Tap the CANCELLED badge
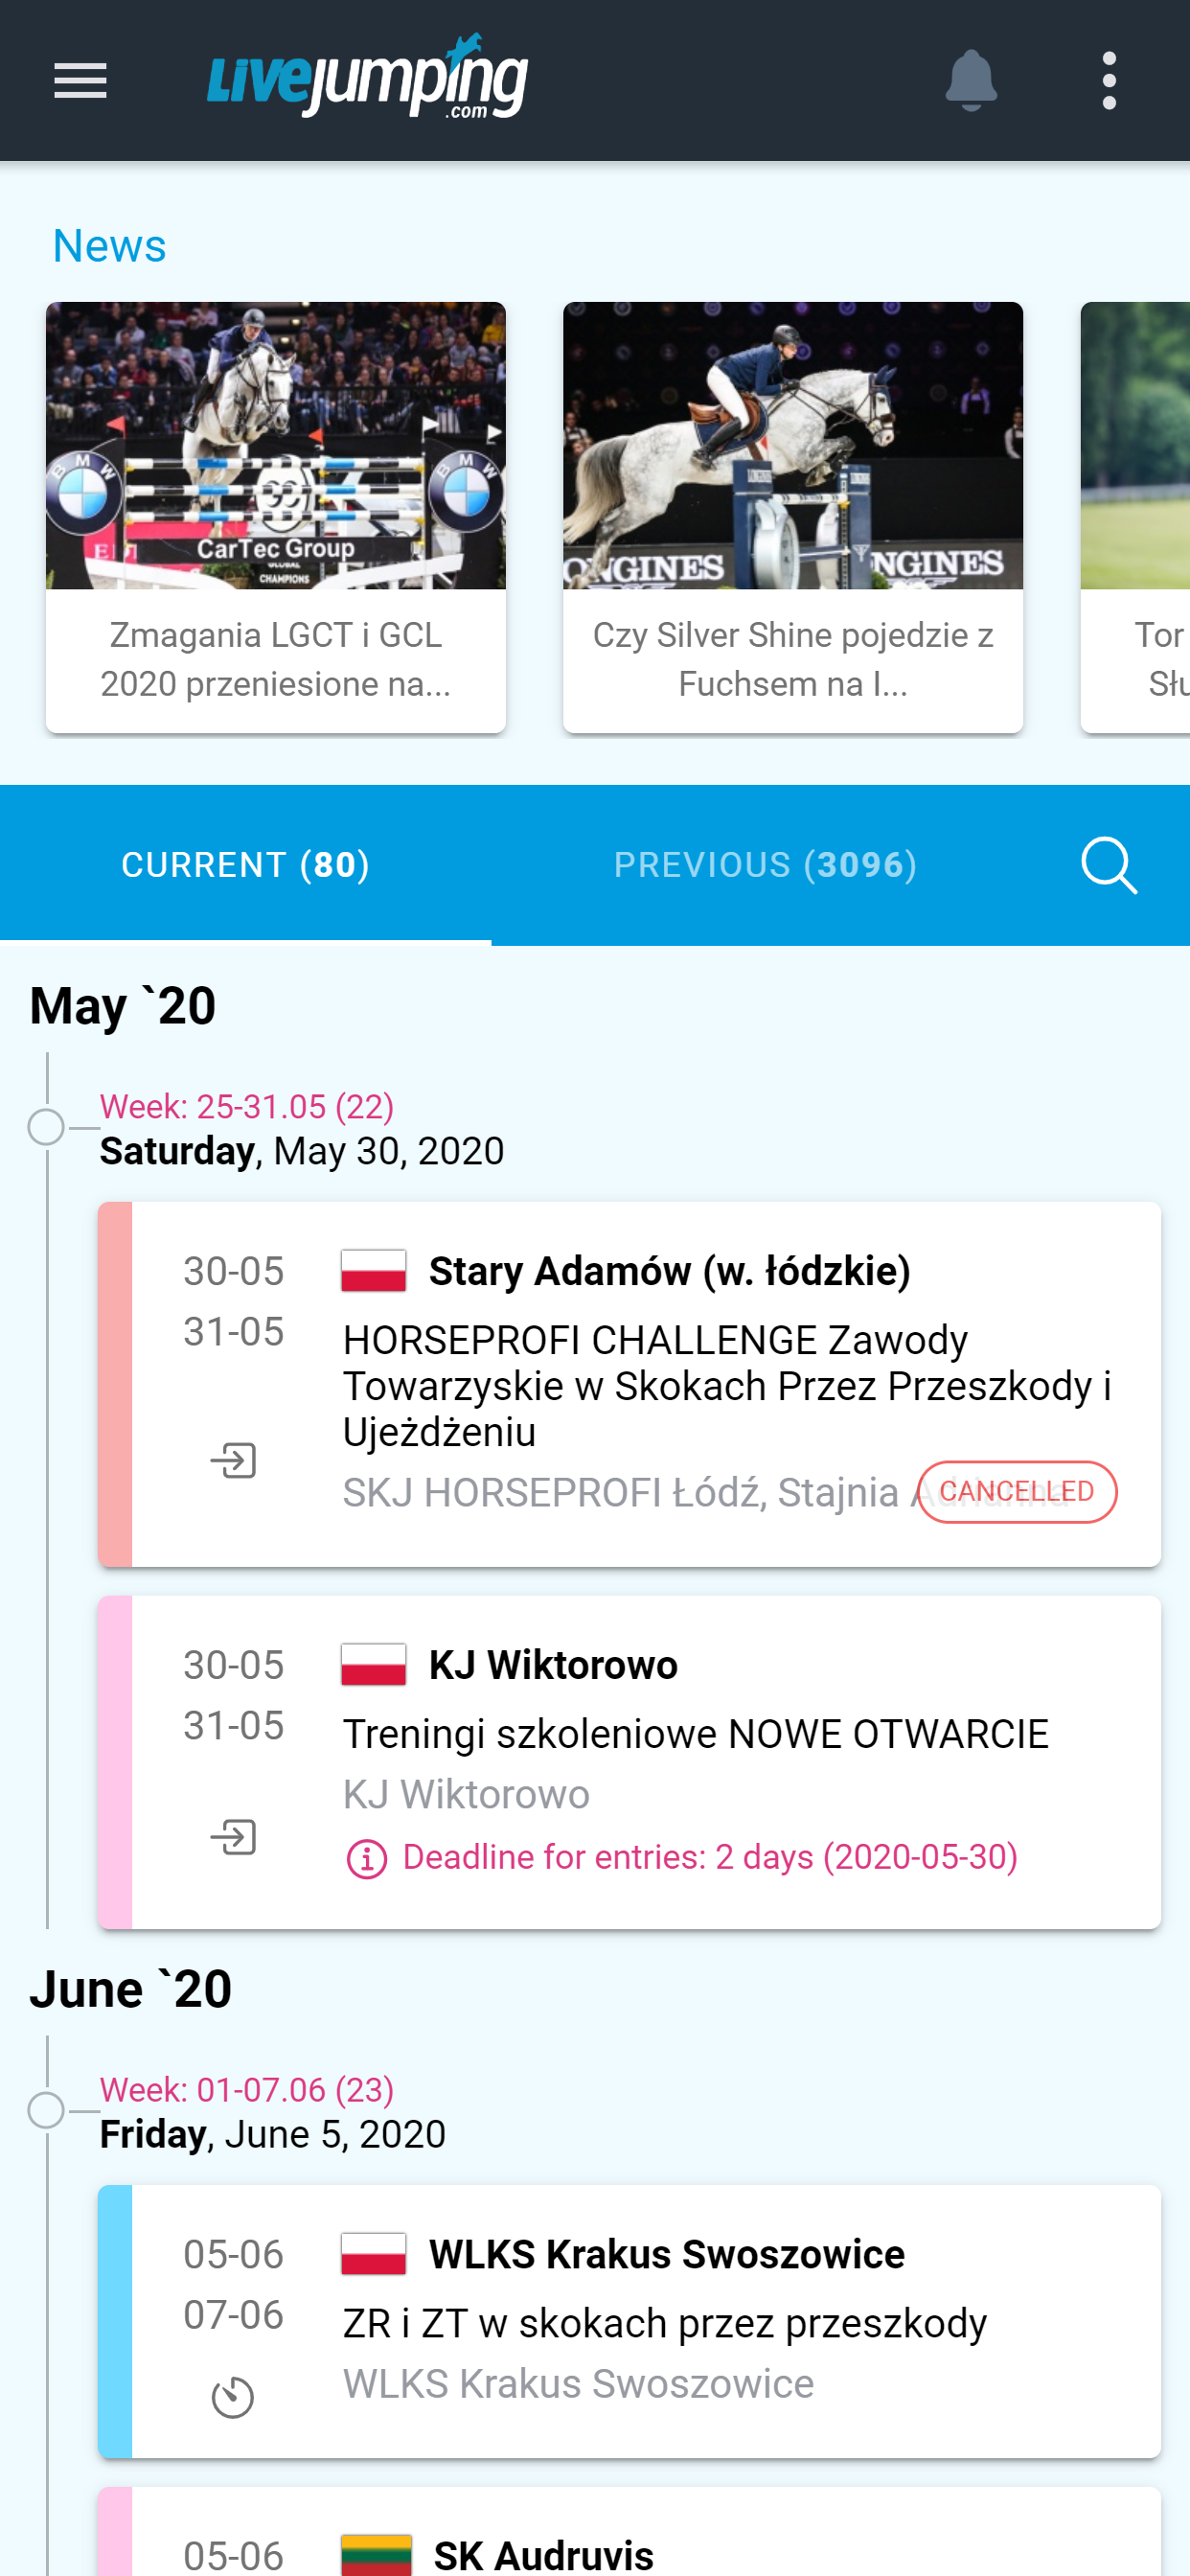Screen dimensions: 1190x2576 pos(1016,1492)
